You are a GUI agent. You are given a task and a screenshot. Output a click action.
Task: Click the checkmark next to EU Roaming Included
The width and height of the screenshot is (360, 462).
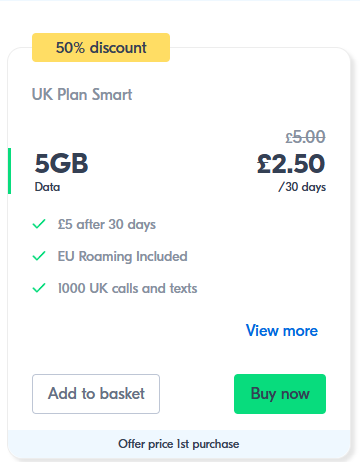tap(39, 256)
